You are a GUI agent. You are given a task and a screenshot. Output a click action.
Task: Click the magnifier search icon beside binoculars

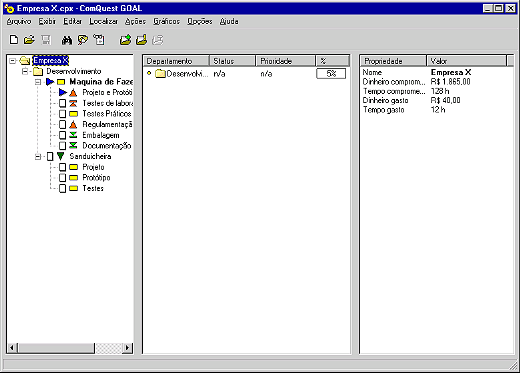pos(82,40)
